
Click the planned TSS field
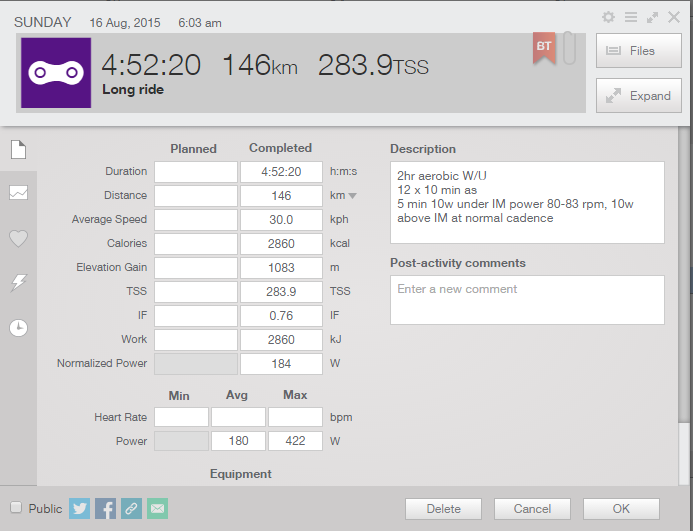[x=196, y=292]
